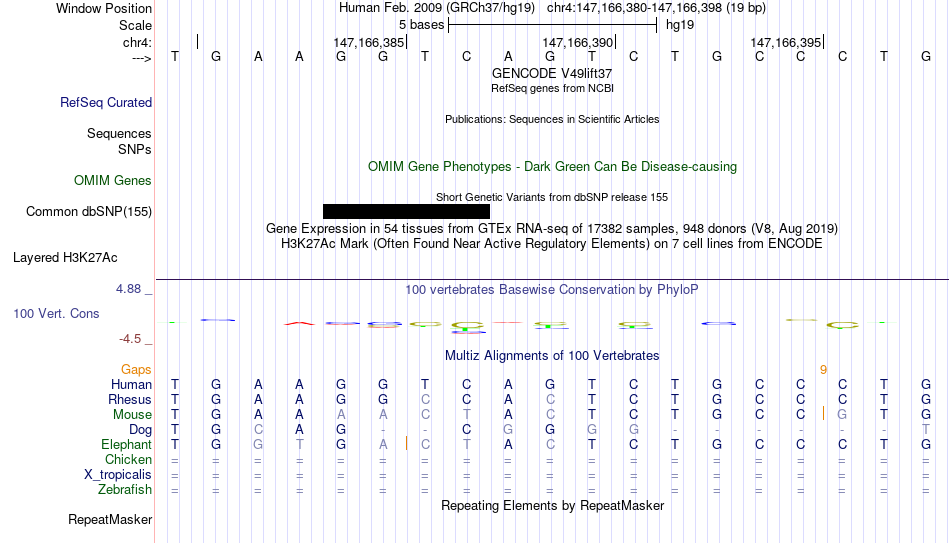Click the Sequences track label

tap(119, 133)
